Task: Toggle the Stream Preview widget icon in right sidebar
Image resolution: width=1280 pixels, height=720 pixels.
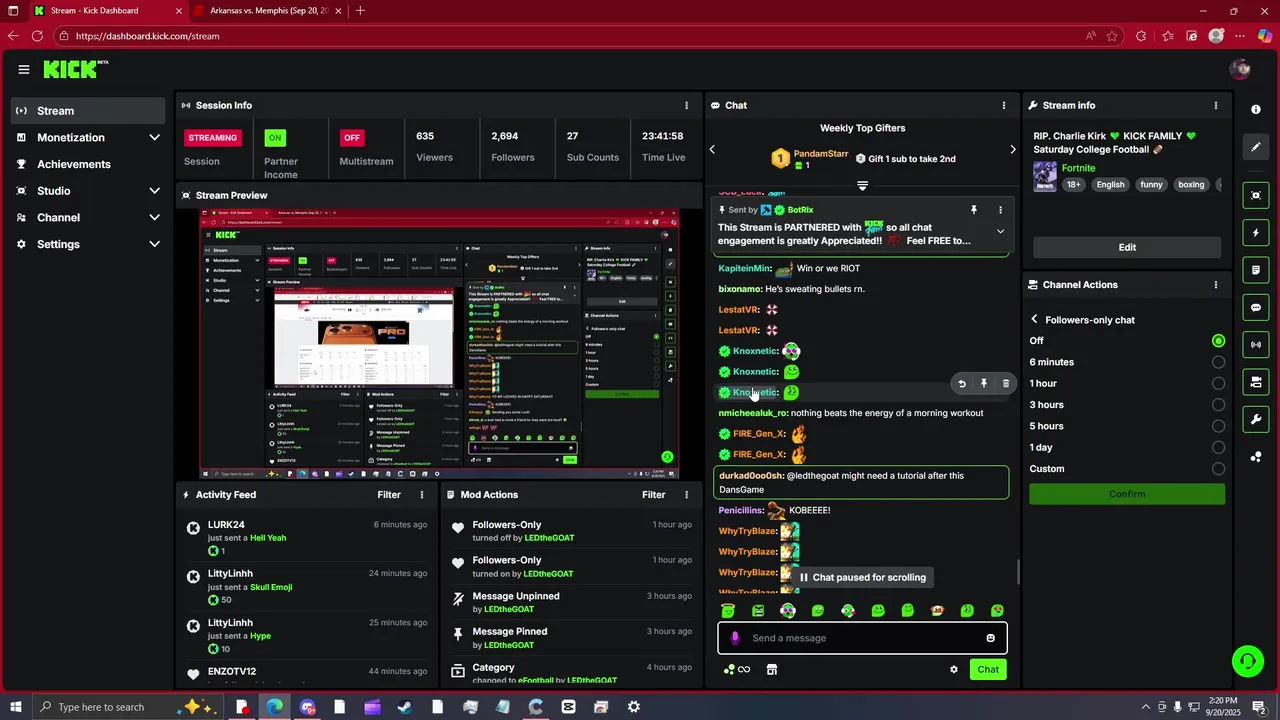Action: pyautogui.click(x=1256, y=195)
